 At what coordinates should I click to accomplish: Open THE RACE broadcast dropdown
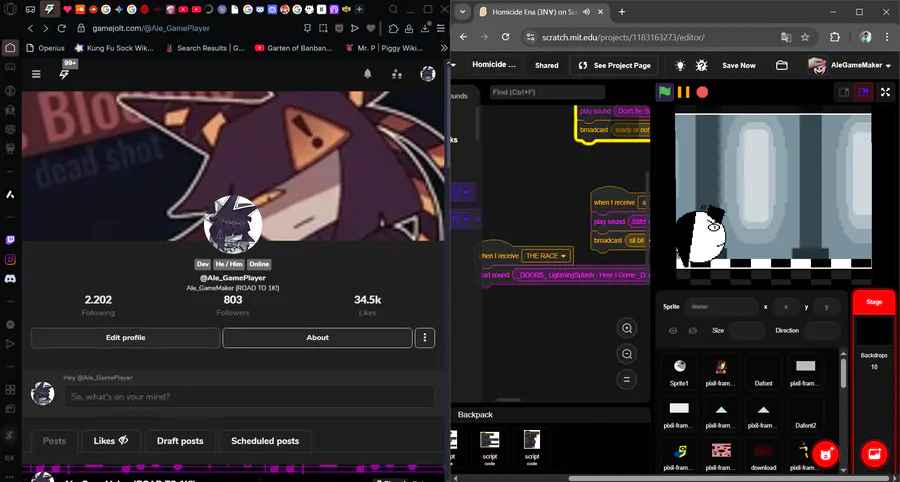pyautogui.click(x=564, y=256)
